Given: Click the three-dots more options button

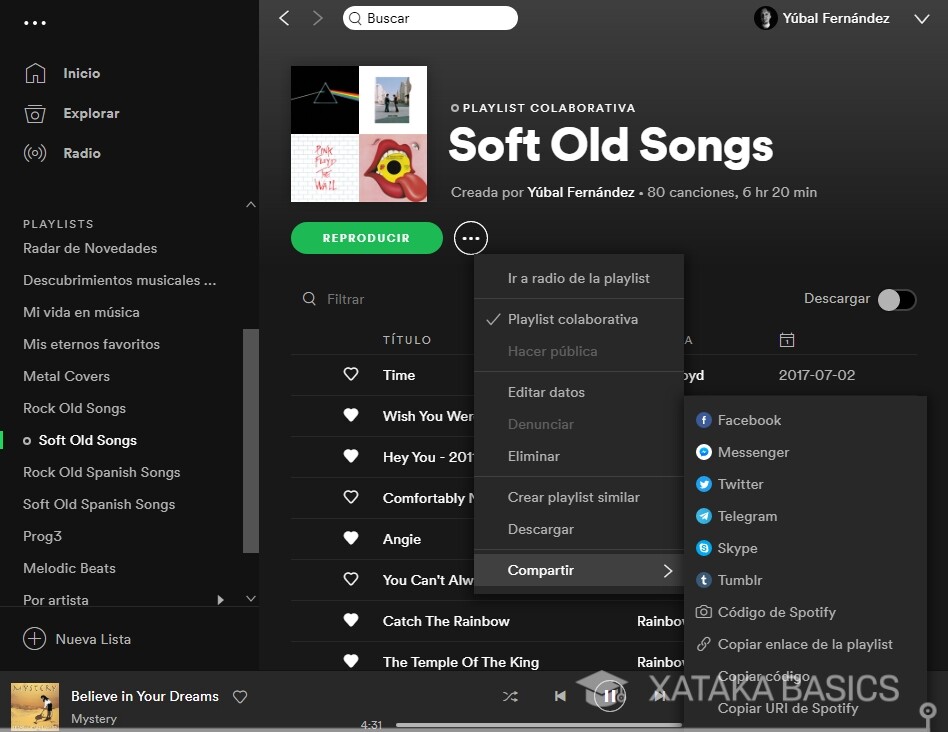Looking at the screenshot, I should coord(471,238).
